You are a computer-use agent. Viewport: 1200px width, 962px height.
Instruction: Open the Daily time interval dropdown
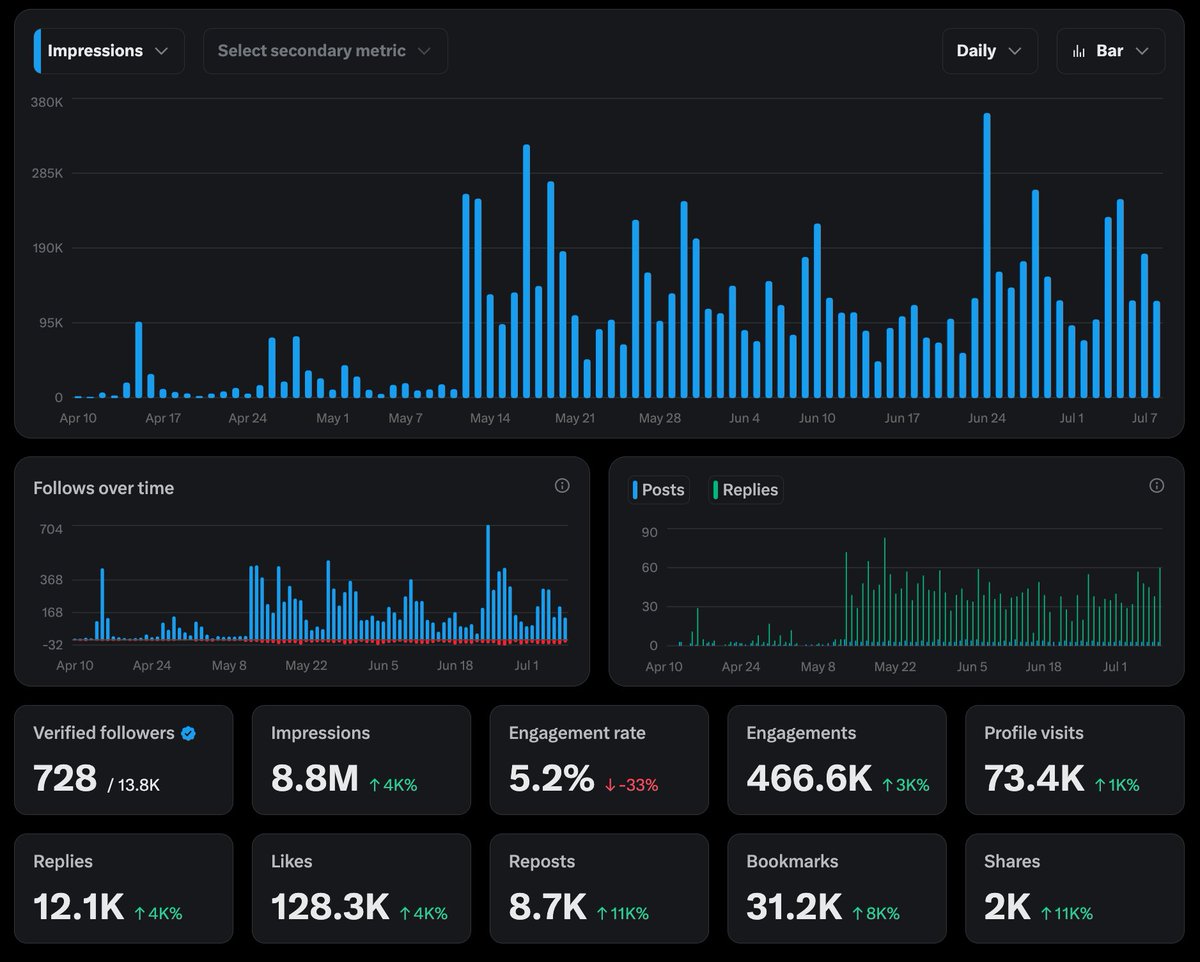[x=989, y=51]
